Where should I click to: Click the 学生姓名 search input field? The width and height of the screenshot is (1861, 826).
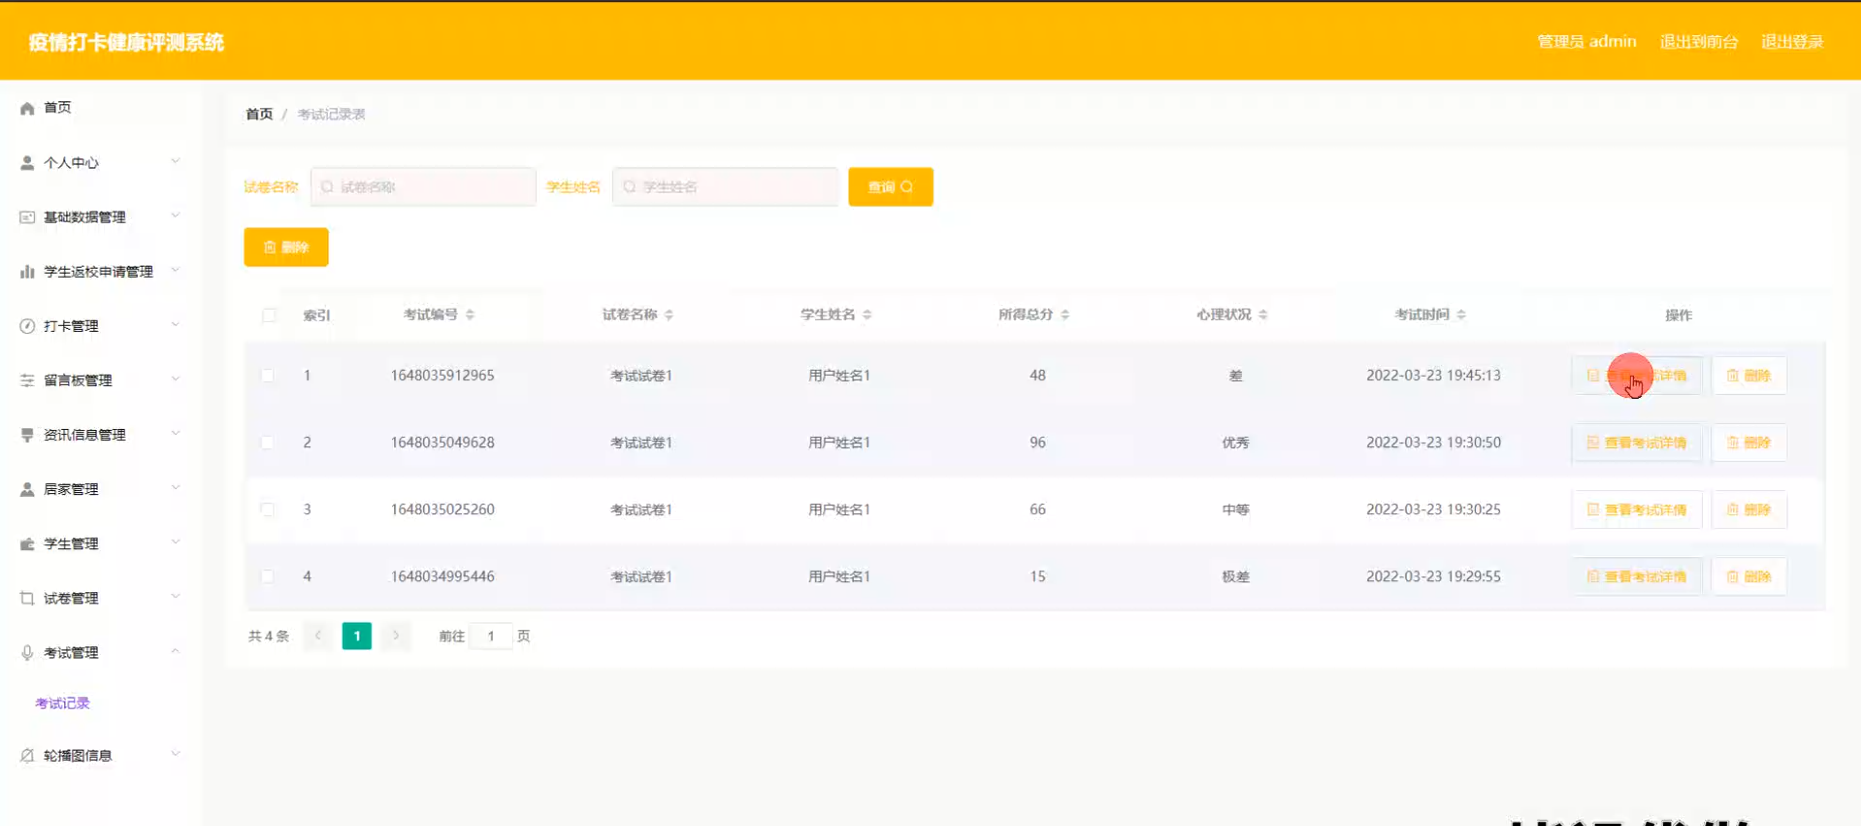point(725,187)
